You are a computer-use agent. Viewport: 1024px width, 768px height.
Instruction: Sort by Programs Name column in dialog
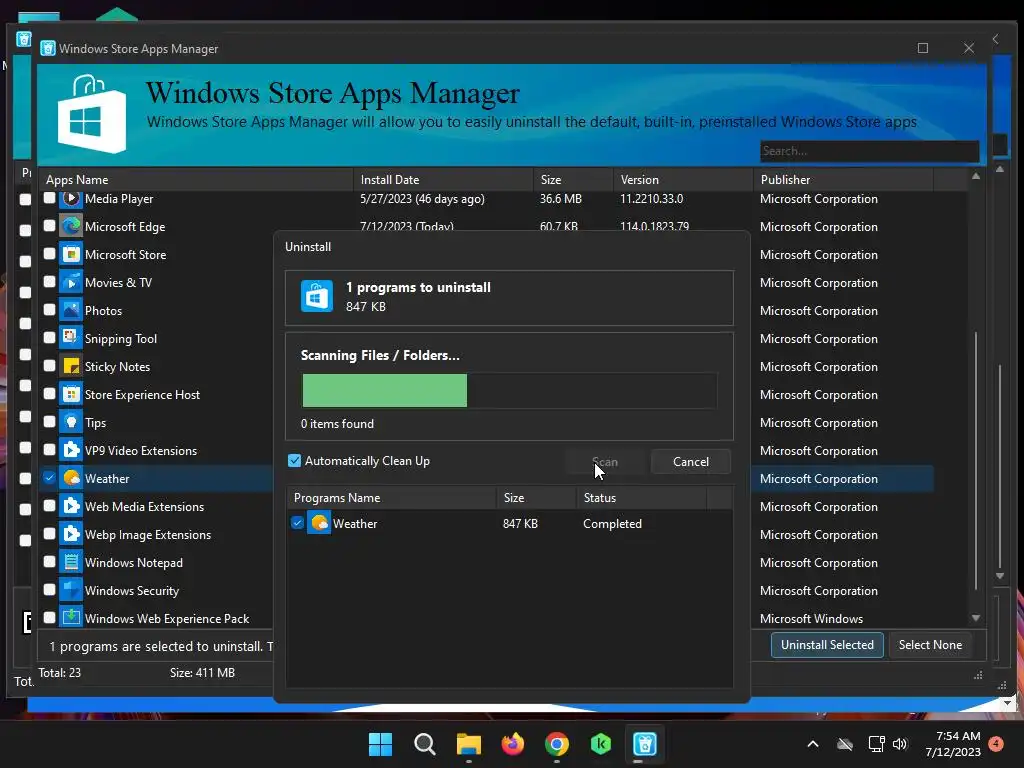[392, 498]
